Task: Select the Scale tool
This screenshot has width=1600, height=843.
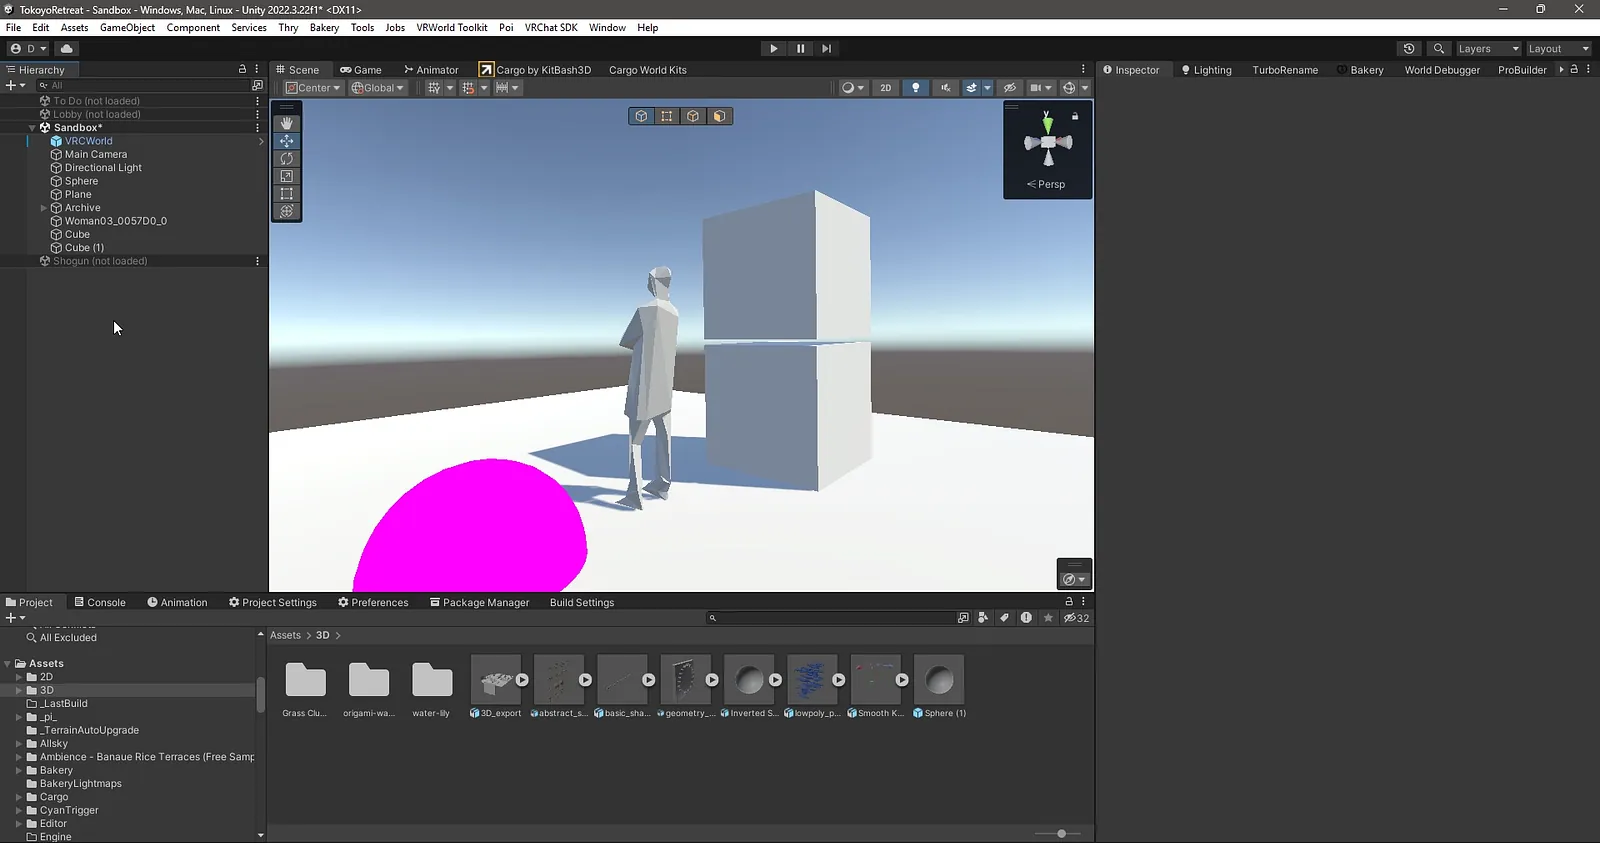Action: click(x=287, y=176)
